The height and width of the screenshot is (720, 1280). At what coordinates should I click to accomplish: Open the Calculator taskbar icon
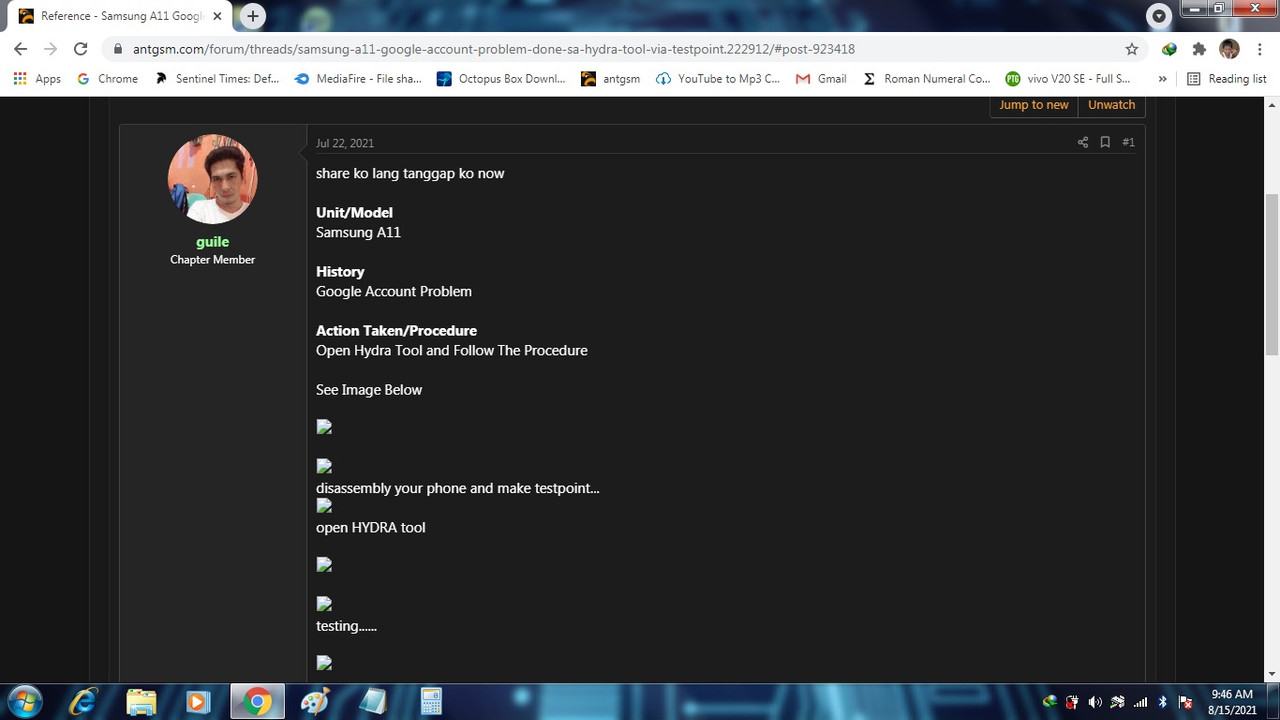pos(430,702)
